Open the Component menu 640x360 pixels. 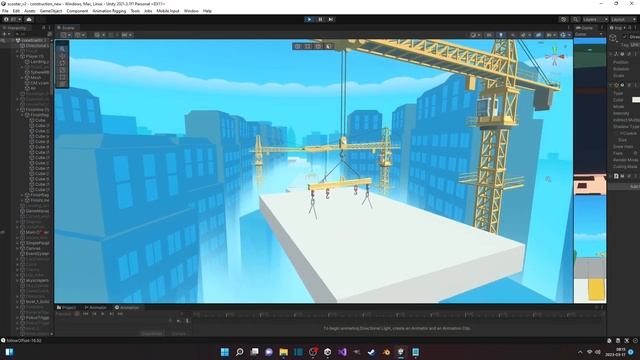click(x=77, y=11)
